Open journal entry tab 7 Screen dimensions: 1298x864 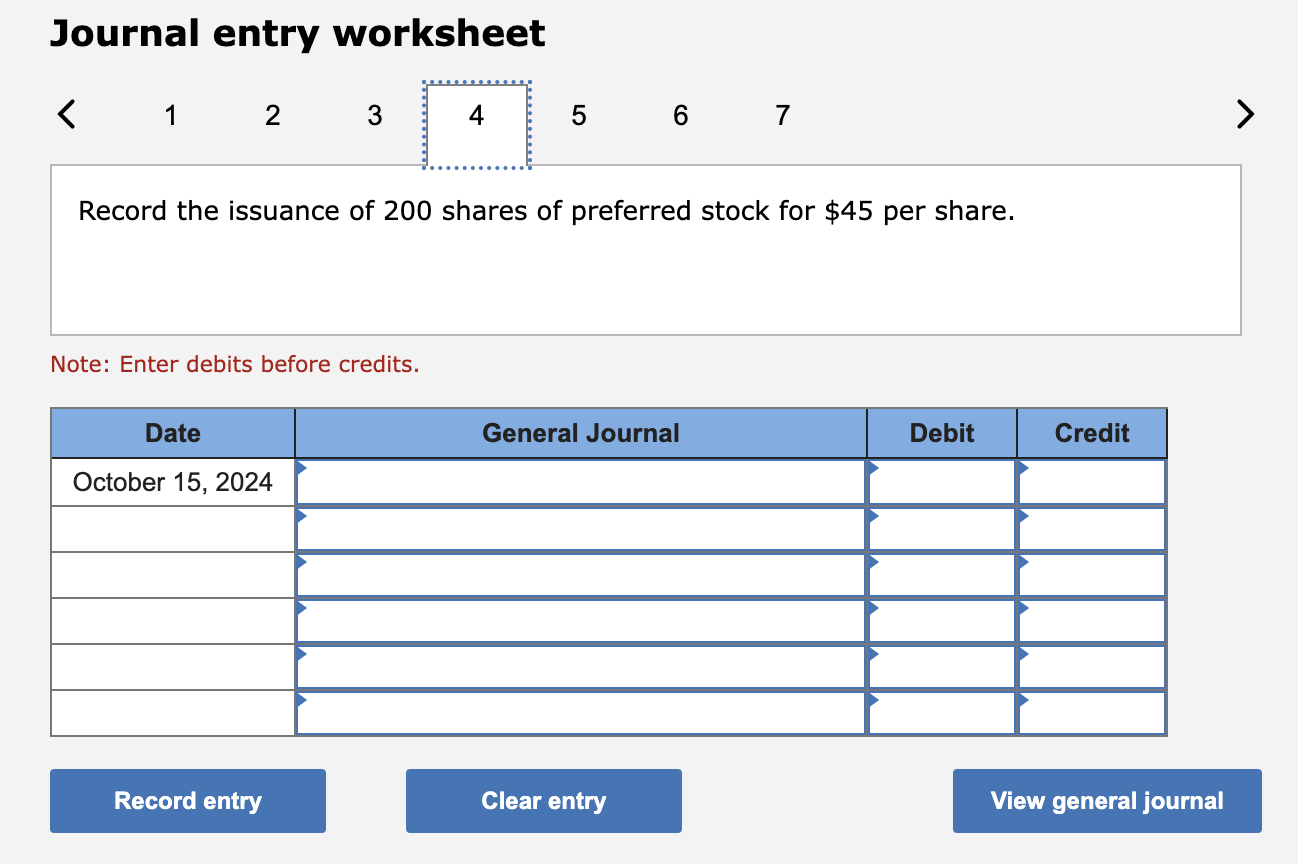coord(781,115)
